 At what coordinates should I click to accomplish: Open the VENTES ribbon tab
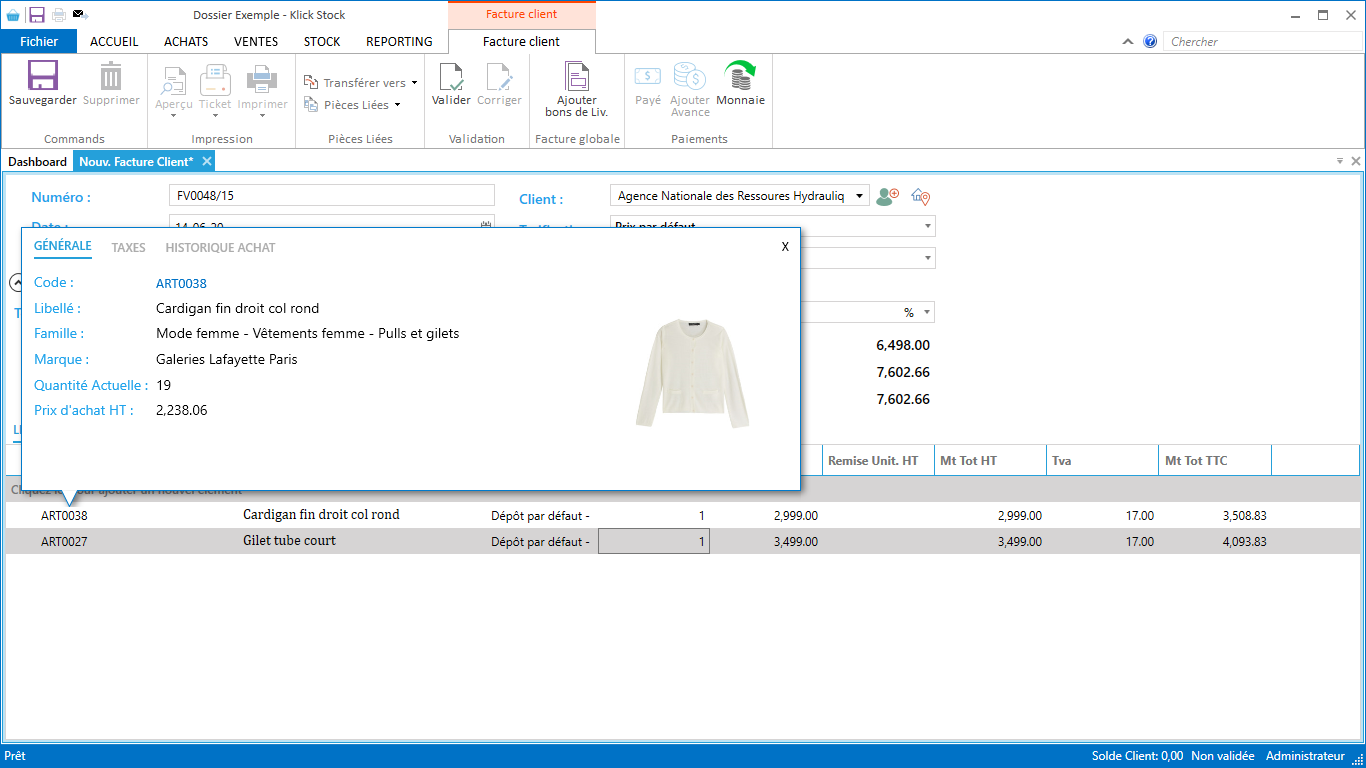tap(256, 42)
